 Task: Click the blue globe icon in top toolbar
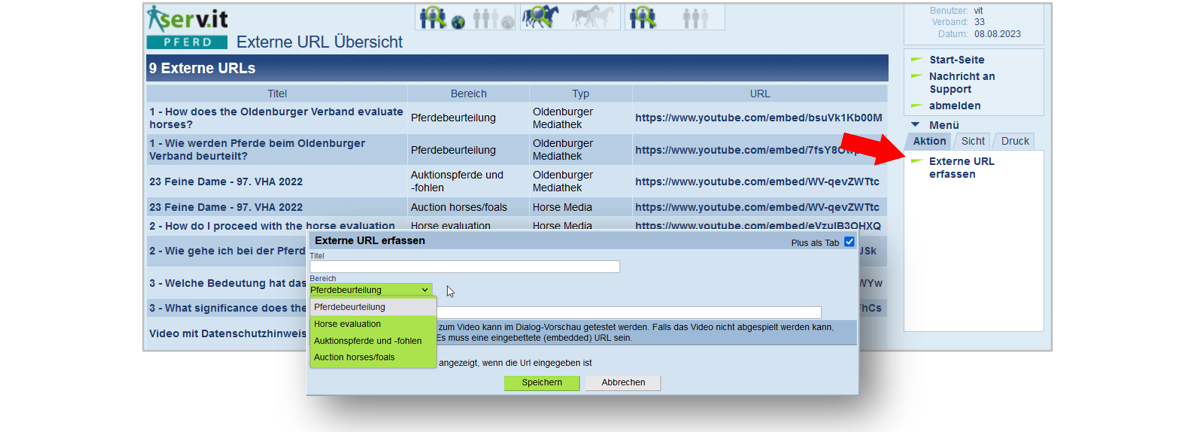click(458, 23)
